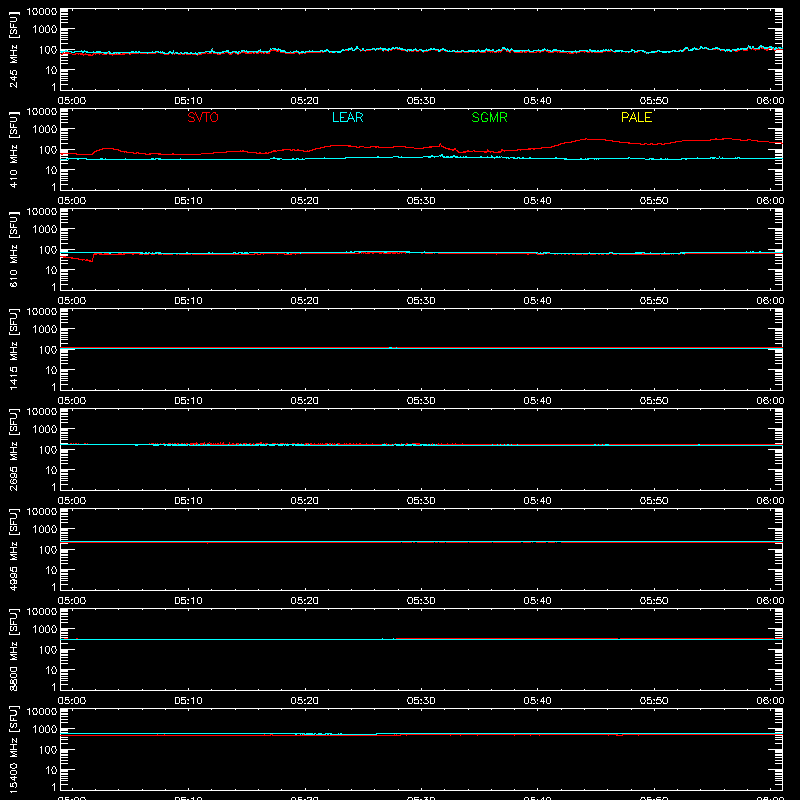800x800 pixels.
Task: Click the 10000 tick label on 245 MHz plot
Action: click(x=42, y=12)
